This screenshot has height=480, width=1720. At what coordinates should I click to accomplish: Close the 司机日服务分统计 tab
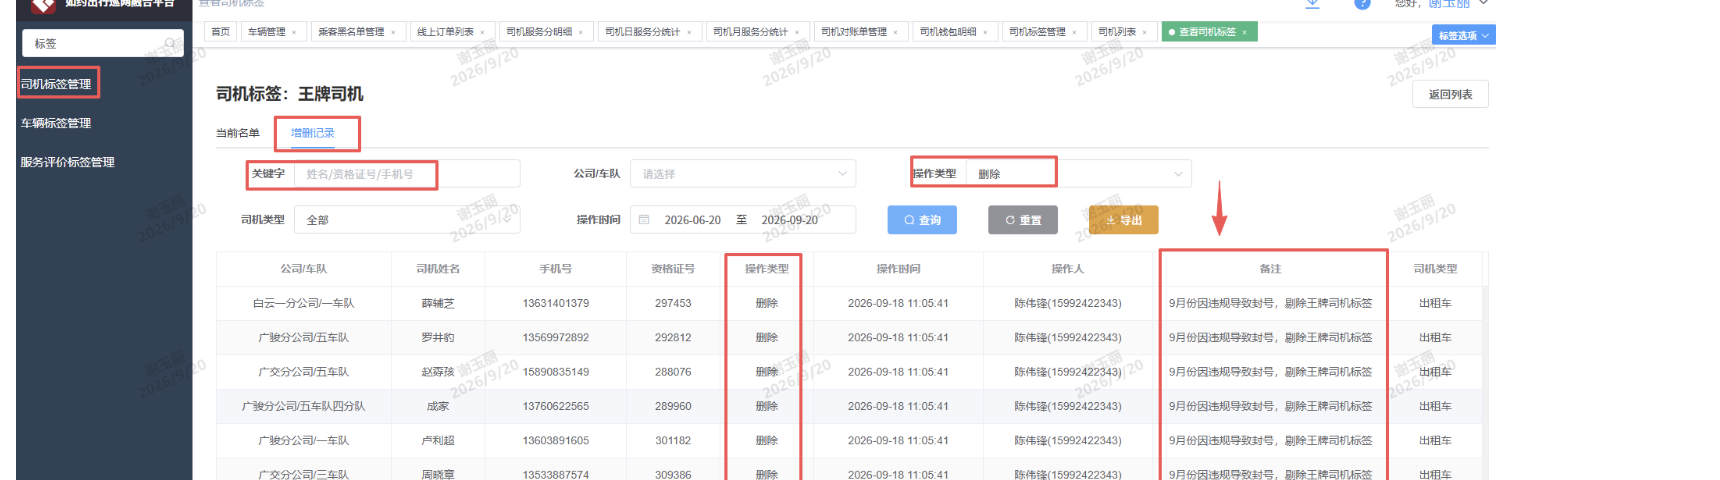click(689, 32)
